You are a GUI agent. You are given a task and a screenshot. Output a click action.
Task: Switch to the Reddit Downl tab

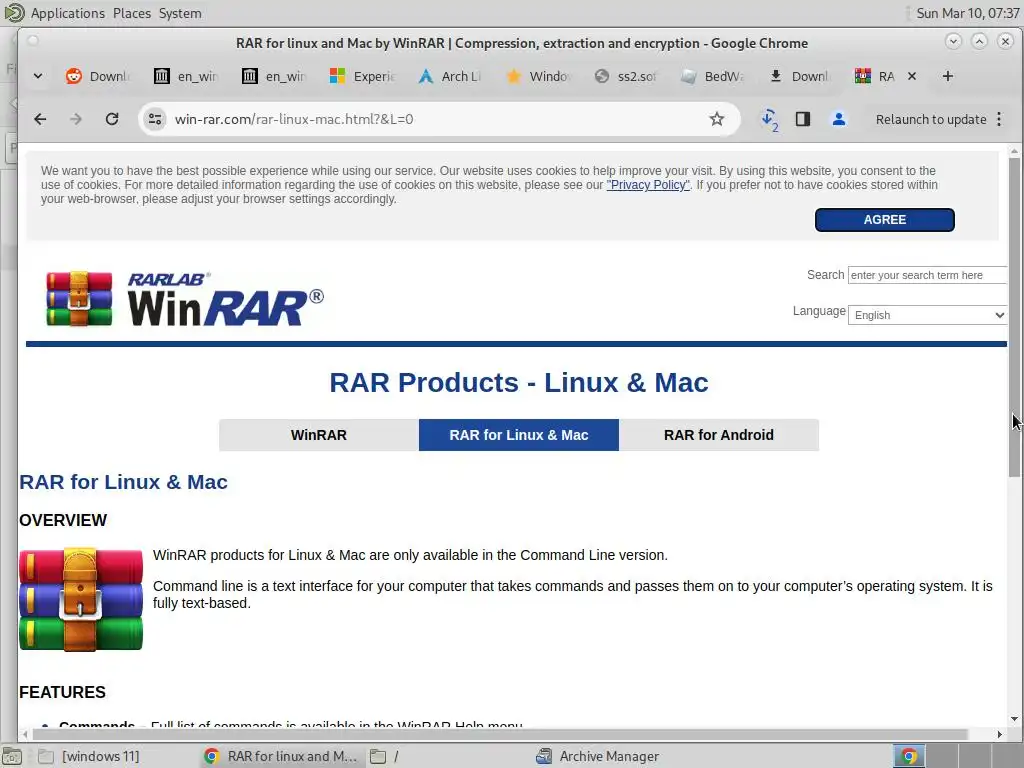pos(99,76)
